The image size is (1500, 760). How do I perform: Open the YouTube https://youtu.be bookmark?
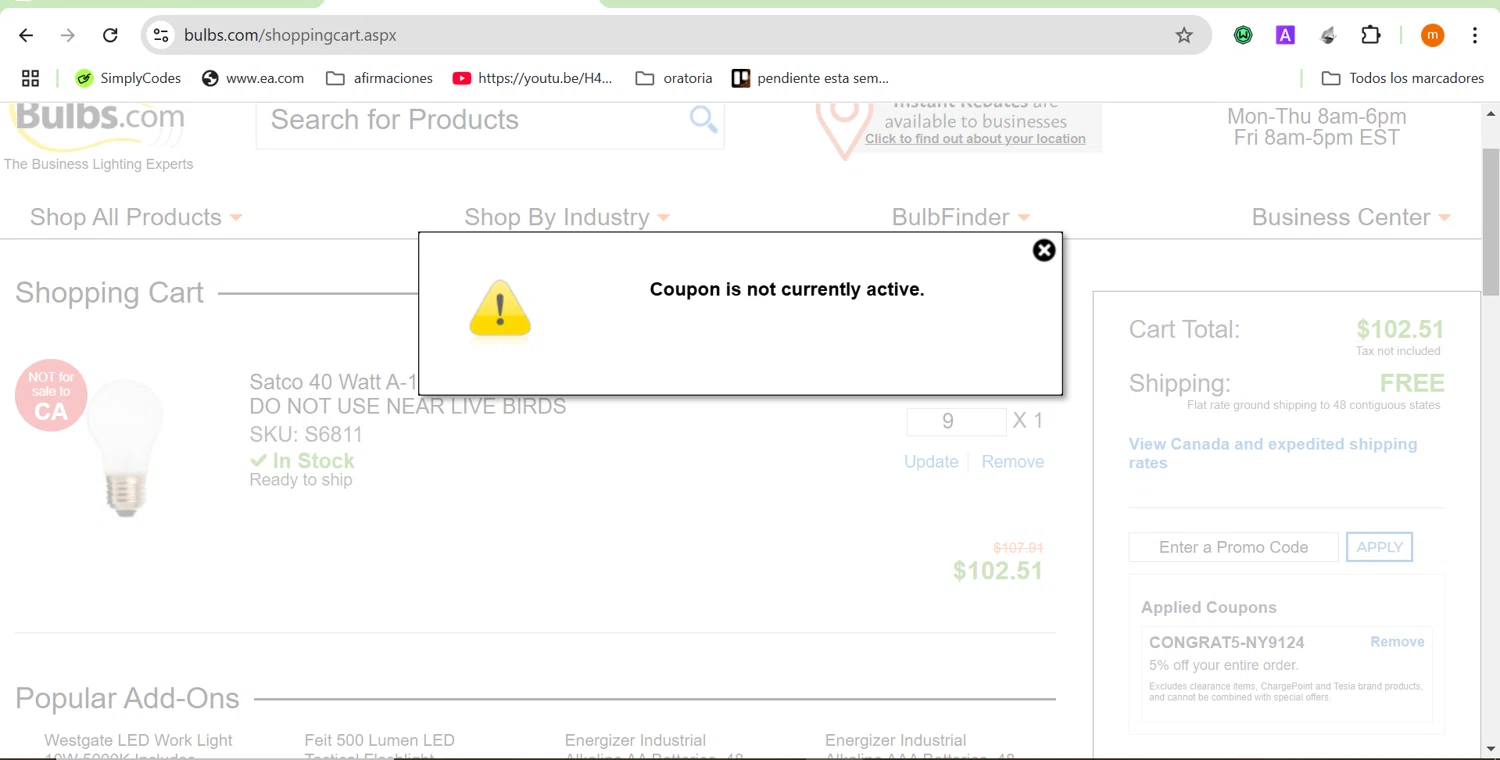[x=532, y=78]
